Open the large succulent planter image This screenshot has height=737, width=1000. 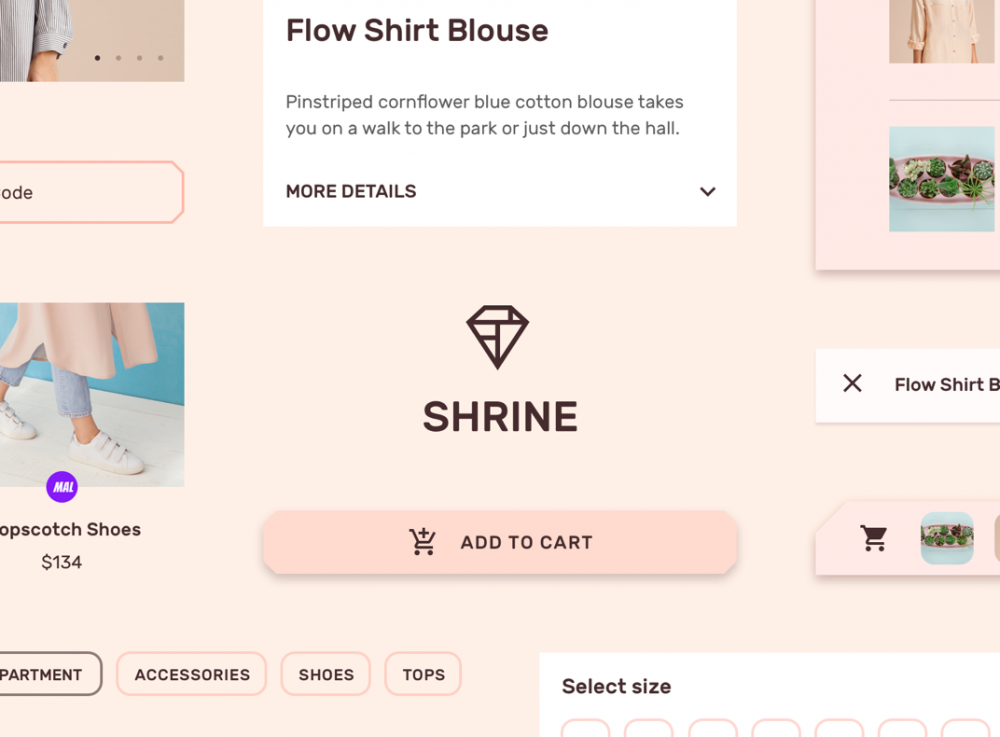[942, 179]
